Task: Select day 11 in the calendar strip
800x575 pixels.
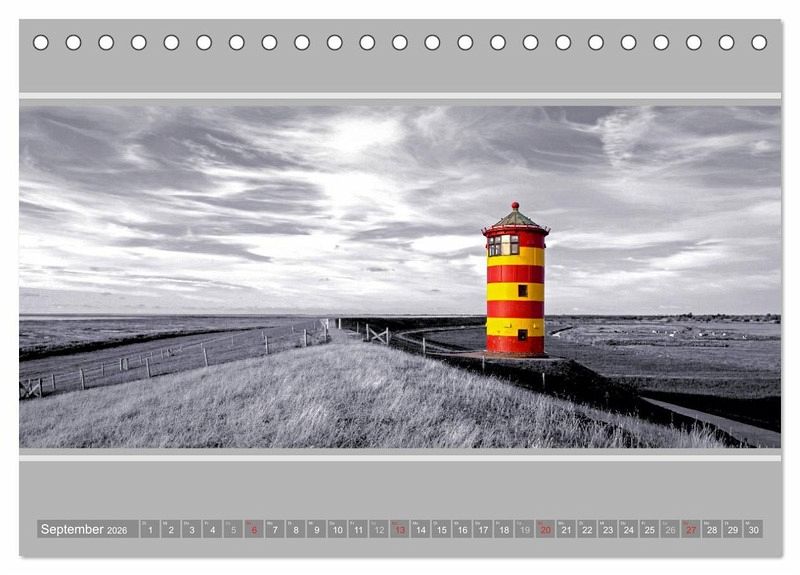Action: click(358, 529)
